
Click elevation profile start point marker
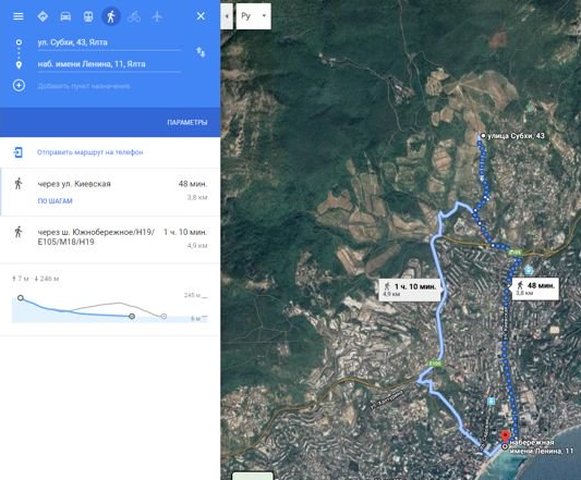coord(21,298)
